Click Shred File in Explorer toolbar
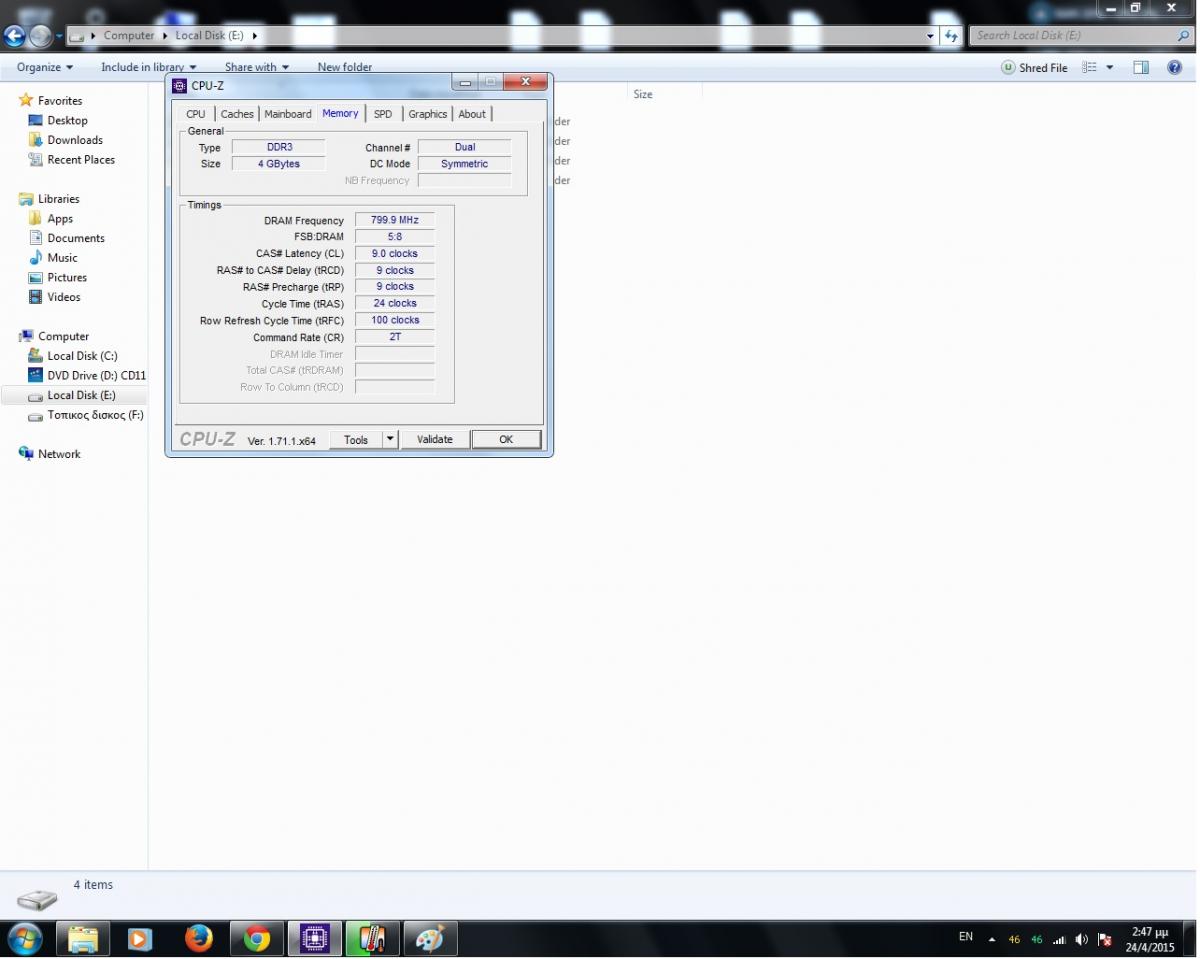1200x959 pixels. point(1035,68)
